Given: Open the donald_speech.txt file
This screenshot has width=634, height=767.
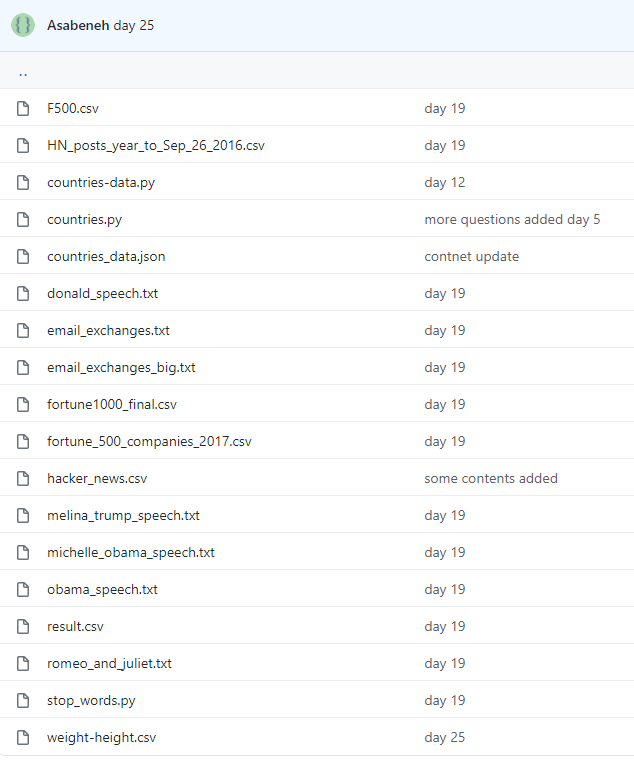Looking at the screenshot, I should tap(102, 293).
